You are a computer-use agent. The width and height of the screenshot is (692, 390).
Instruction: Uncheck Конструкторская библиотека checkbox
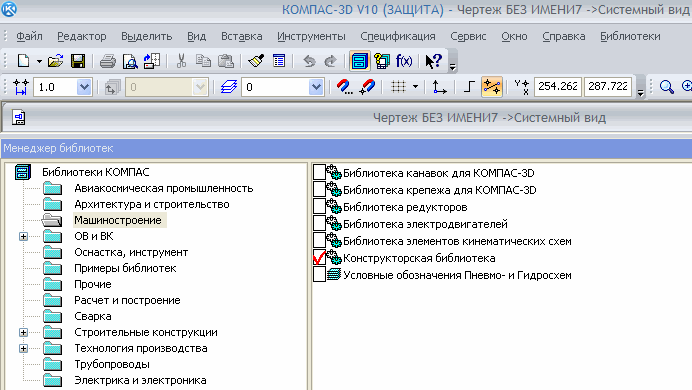click(319, 257)
